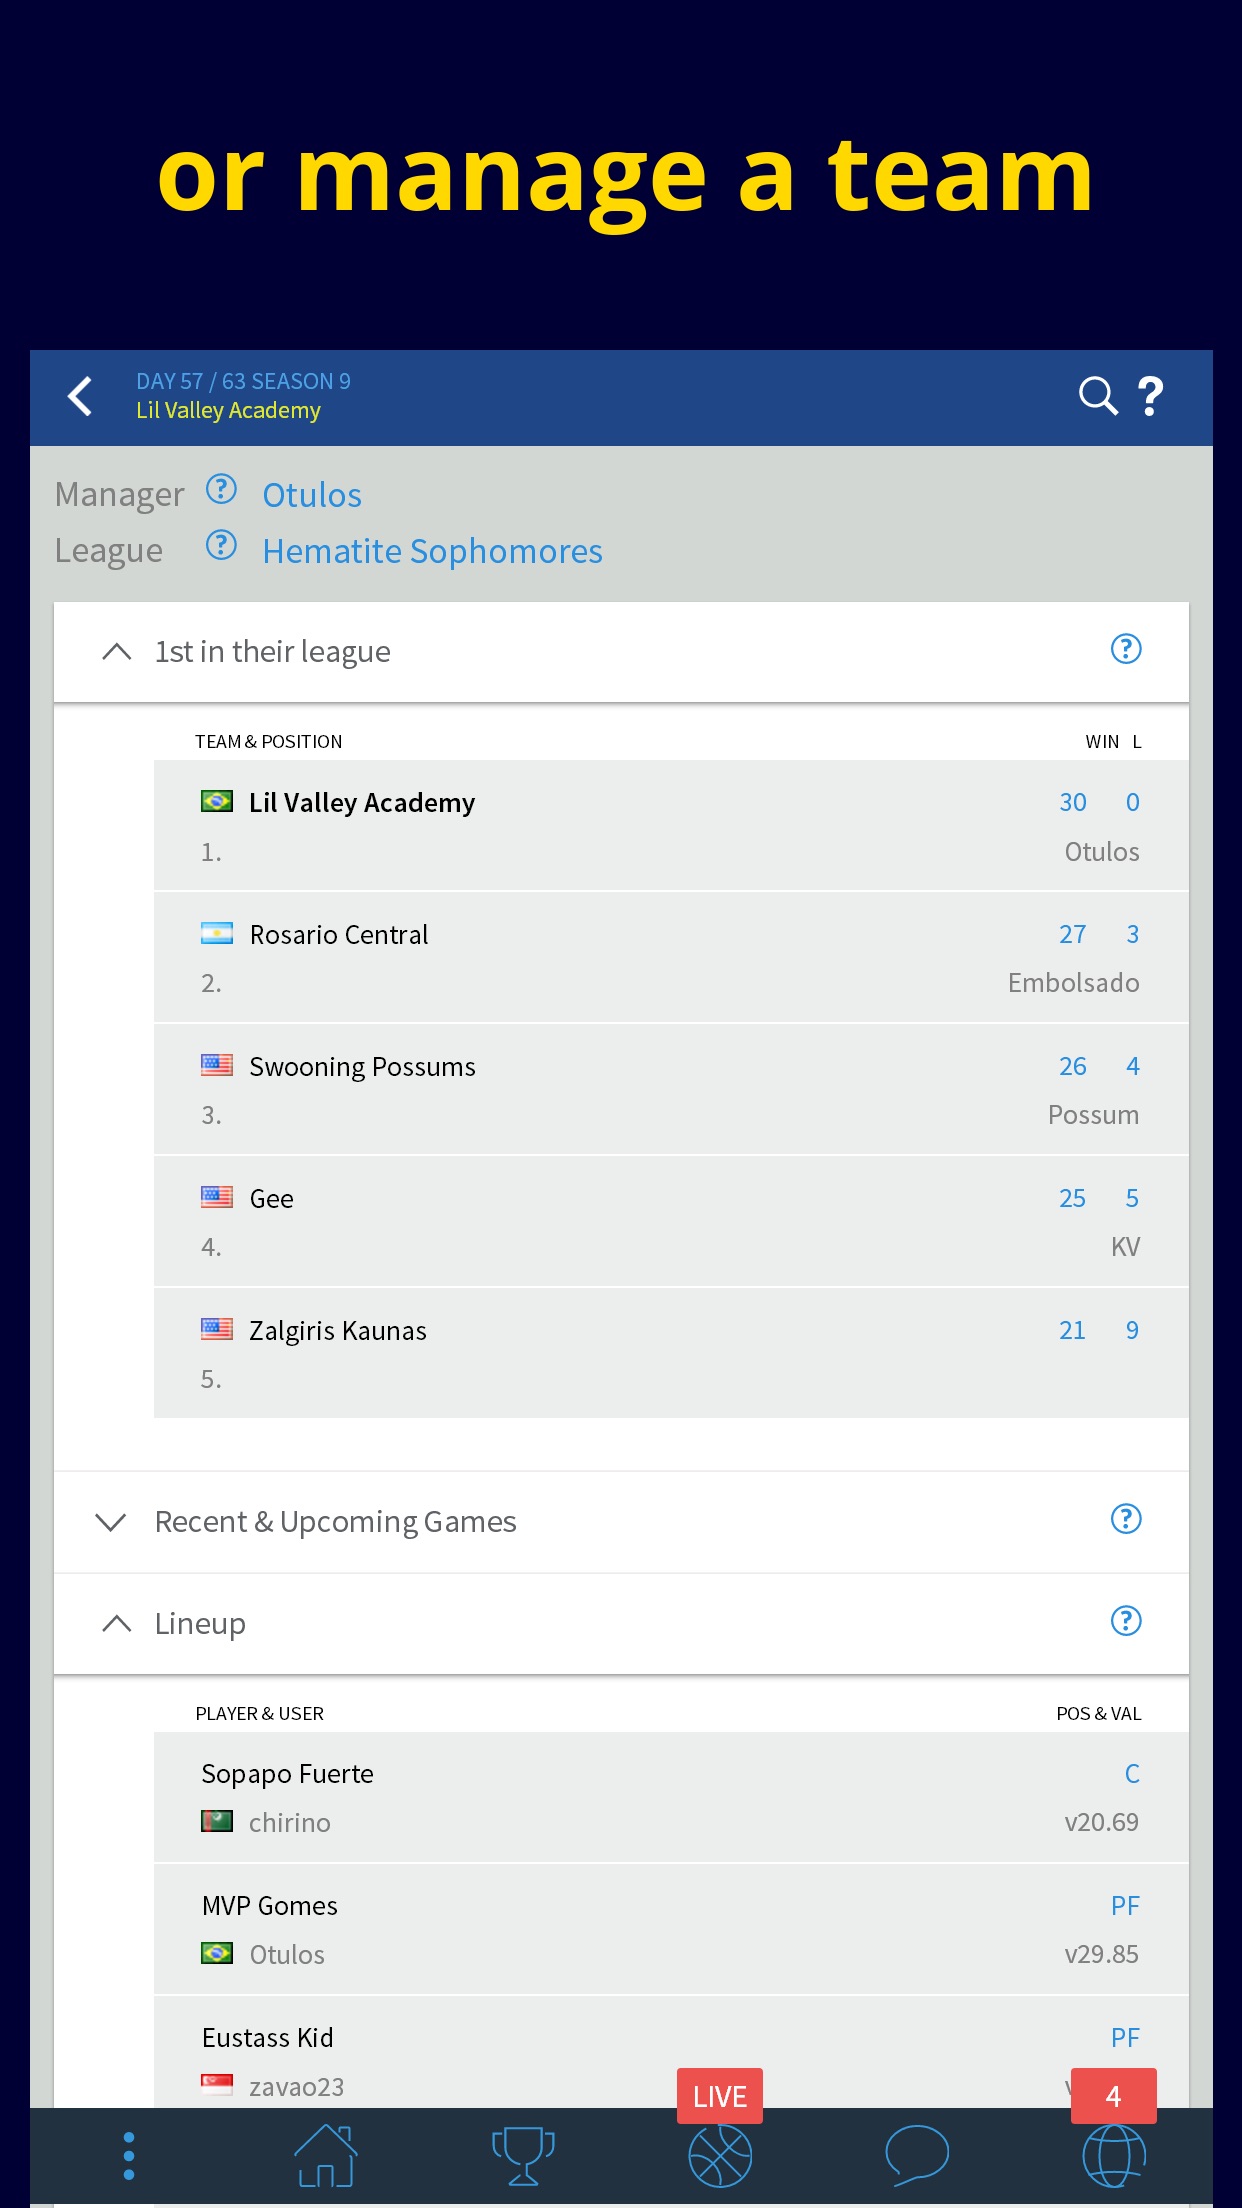Tap the back arrow in header
The width and height of the screenshot is (1242, 2208).
[80, 396]
